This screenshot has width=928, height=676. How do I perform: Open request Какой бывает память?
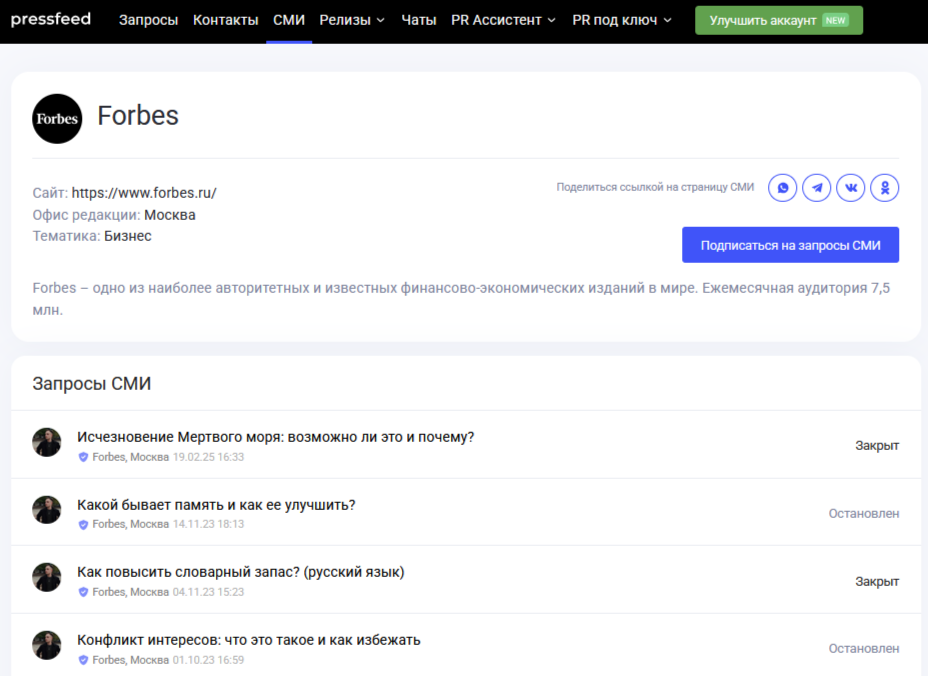[x=216, y=505]
